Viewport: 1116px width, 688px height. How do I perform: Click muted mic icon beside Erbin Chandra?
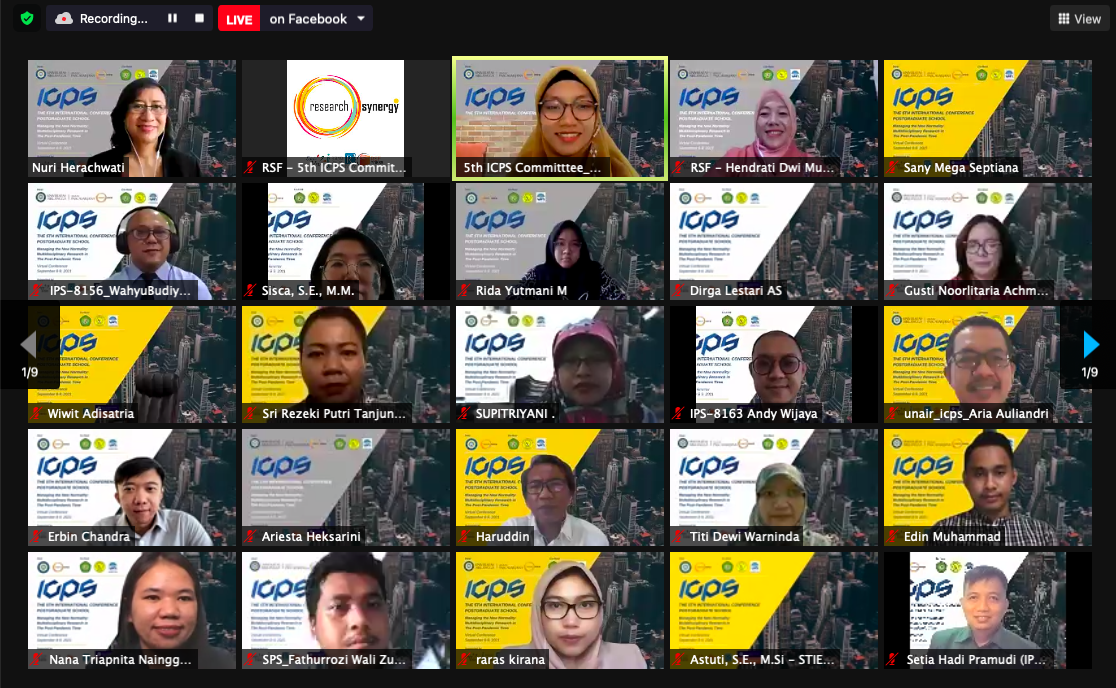coord(37,537)
